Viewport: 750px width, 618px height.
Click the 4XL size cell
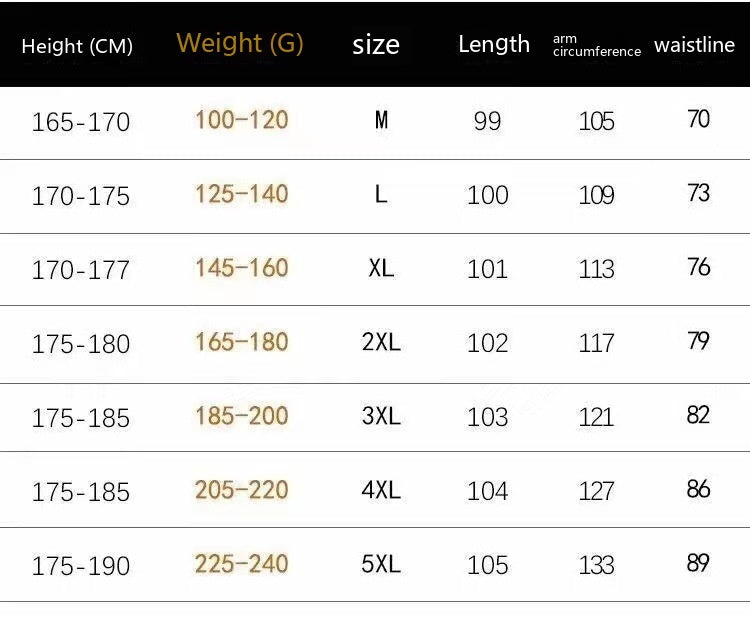tap(381, 490)
